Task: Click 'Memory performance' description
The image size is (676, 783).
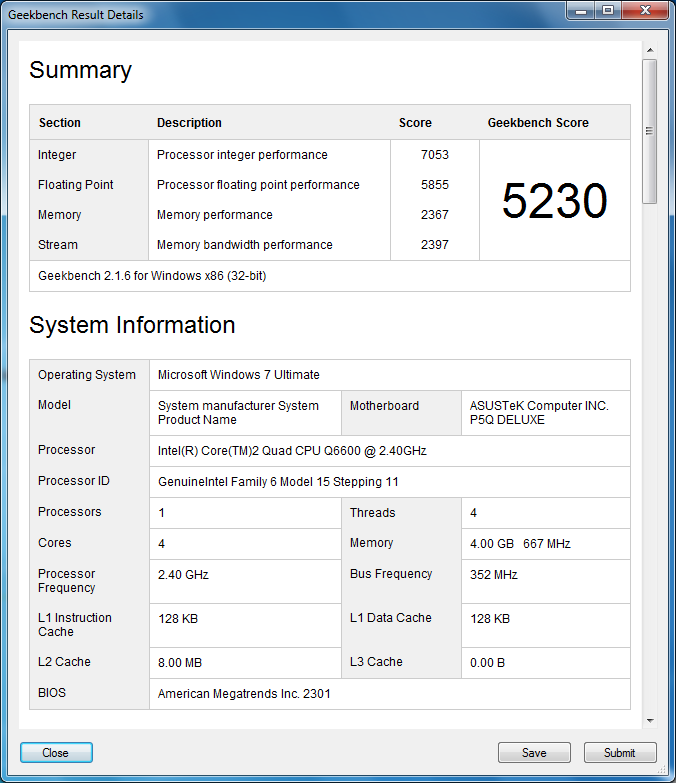Action: tap(215, 215)
